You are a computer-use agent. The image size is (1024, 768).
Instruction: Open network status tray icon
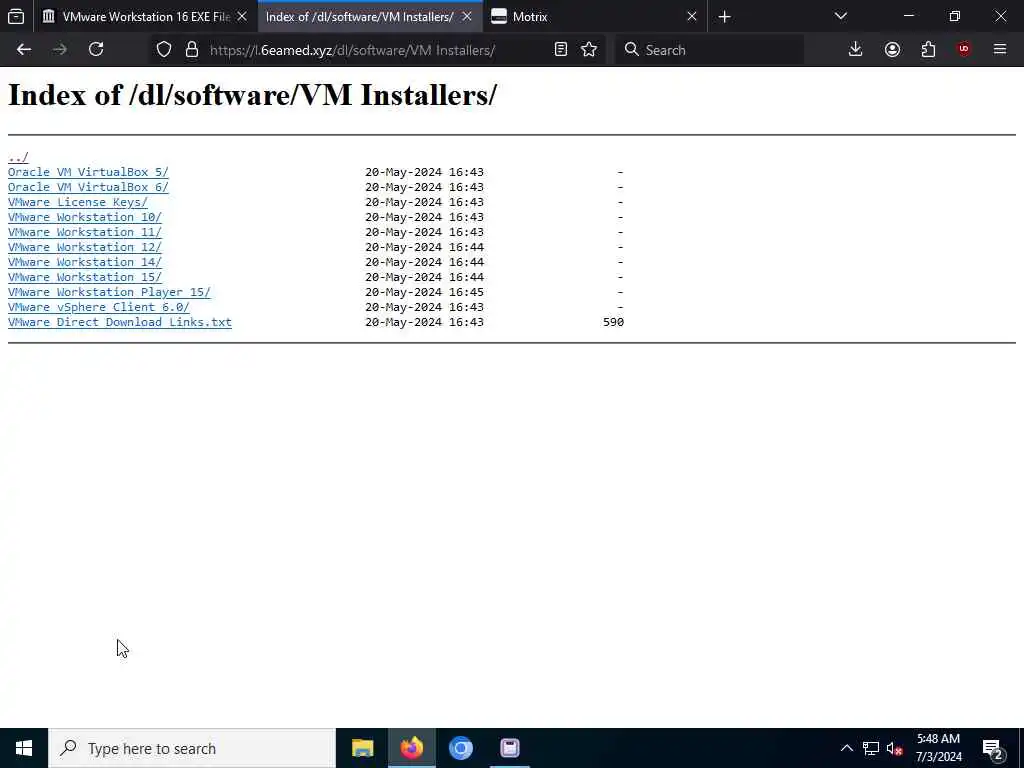coord(871,748)
